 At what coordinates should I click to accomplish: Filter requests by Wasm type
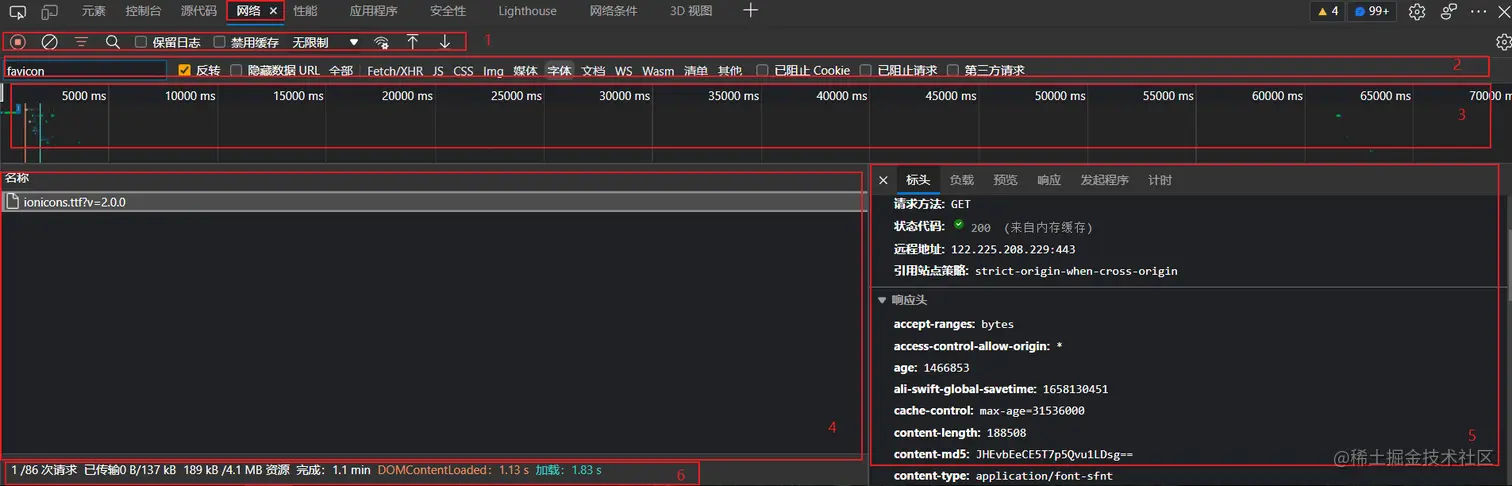(658, 71)
